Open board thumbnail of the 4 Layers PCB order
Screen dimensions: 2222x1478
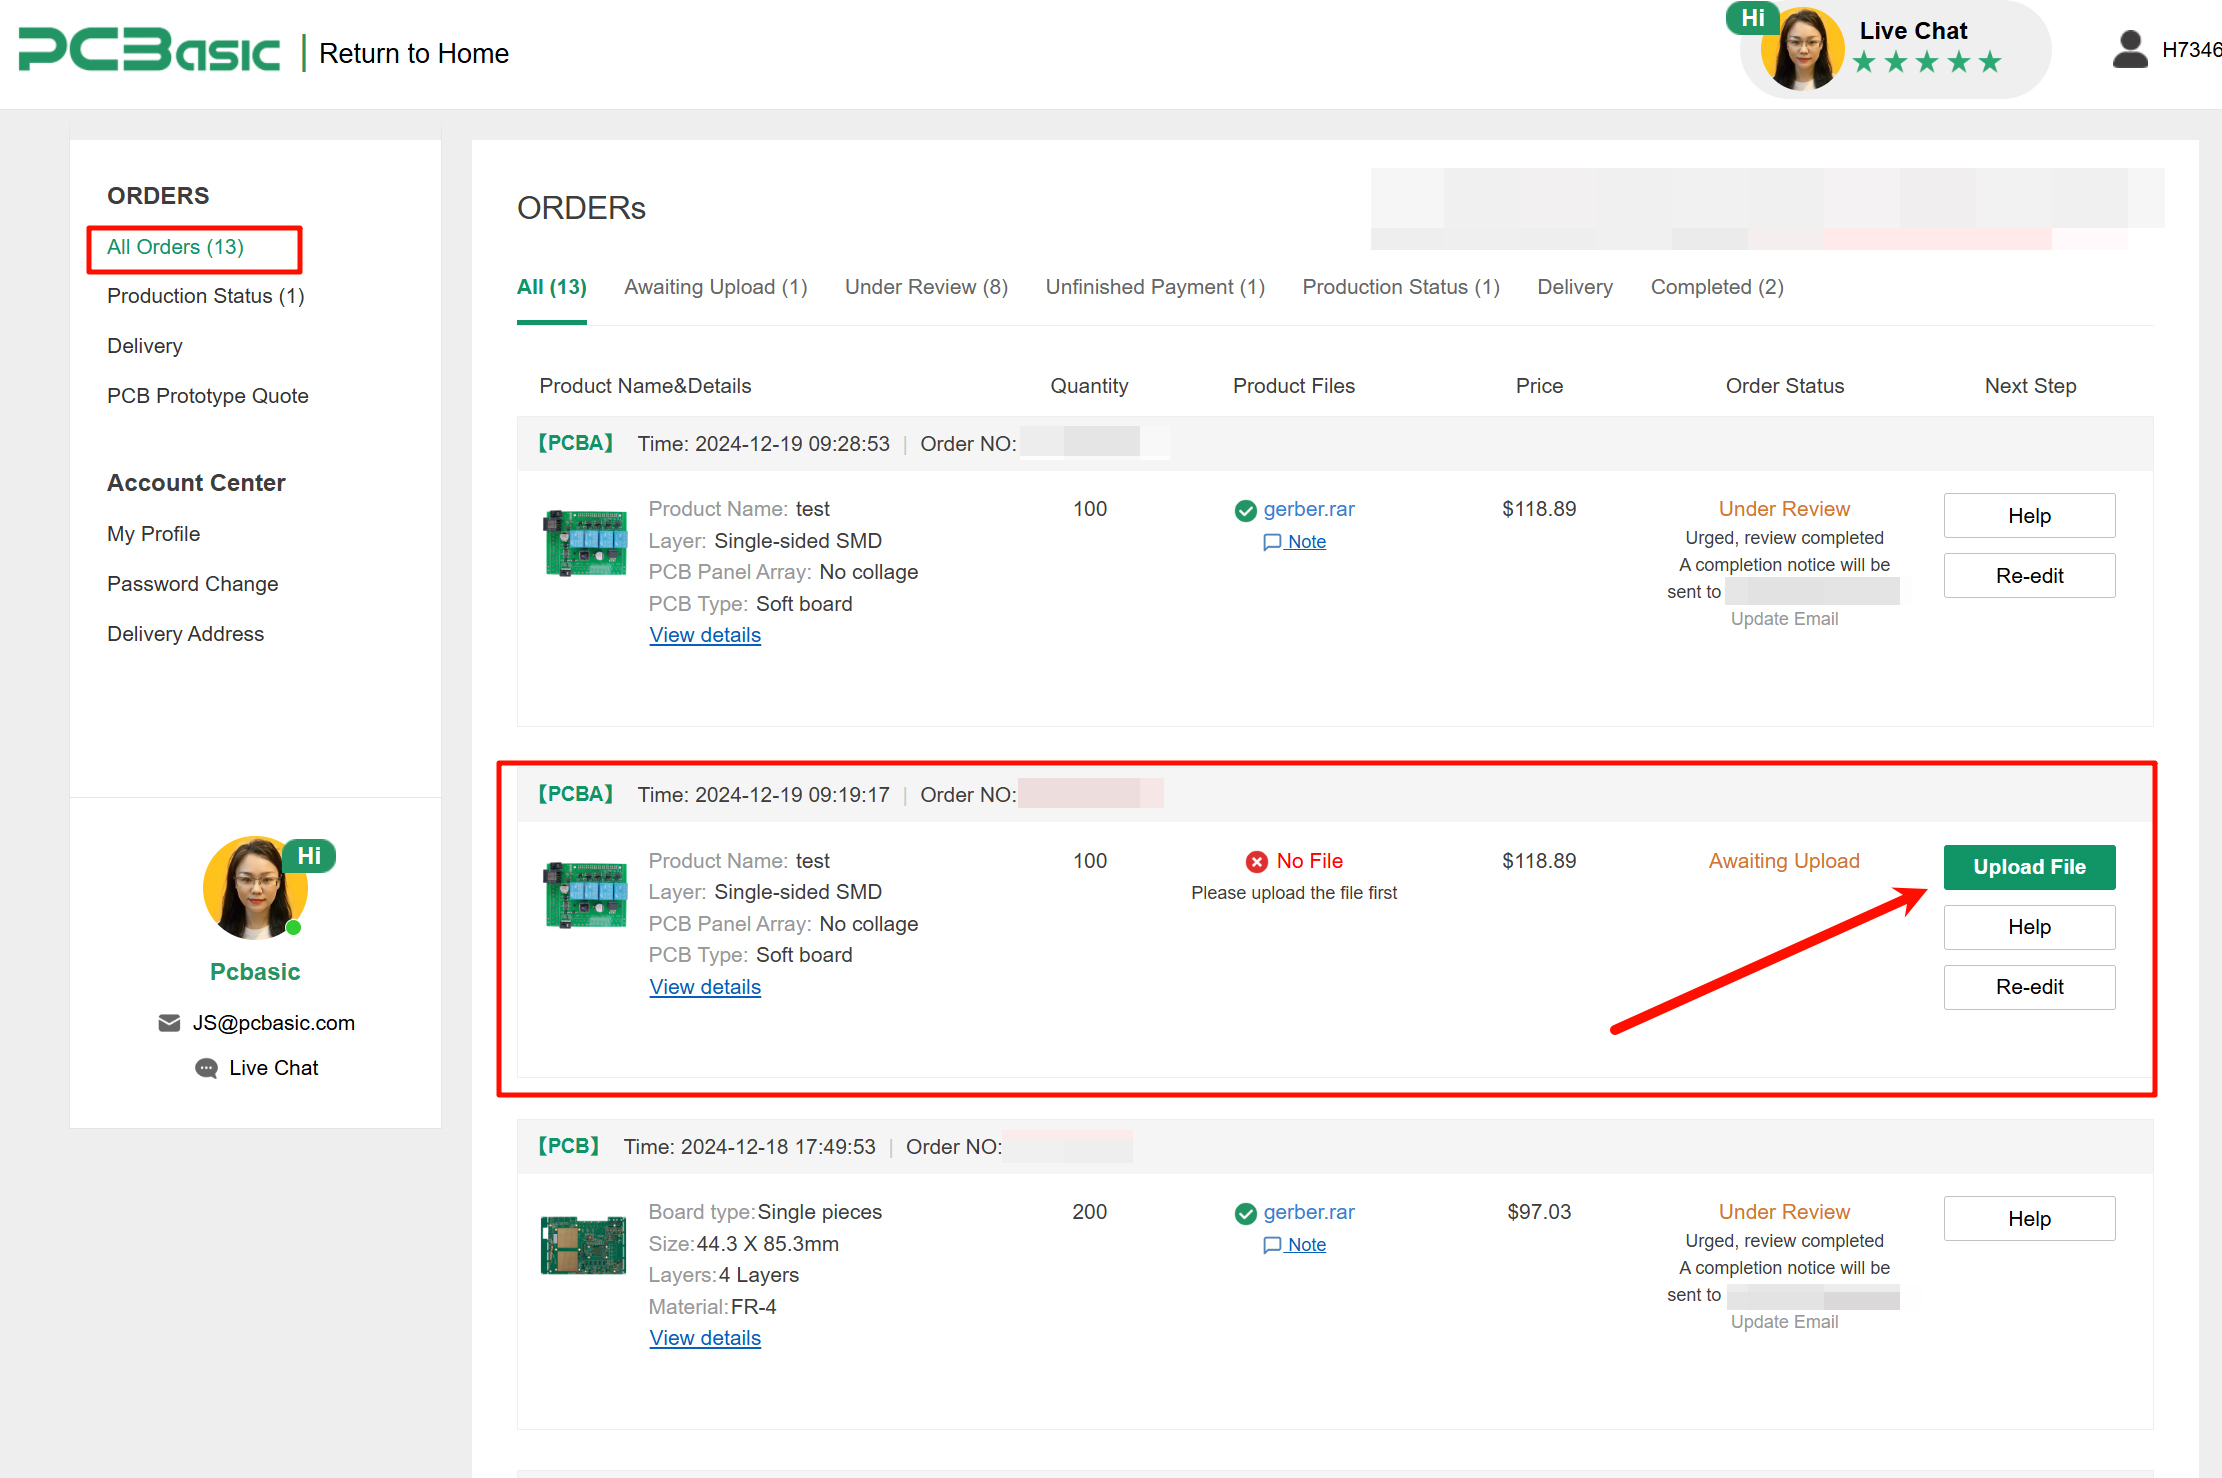583,1245
